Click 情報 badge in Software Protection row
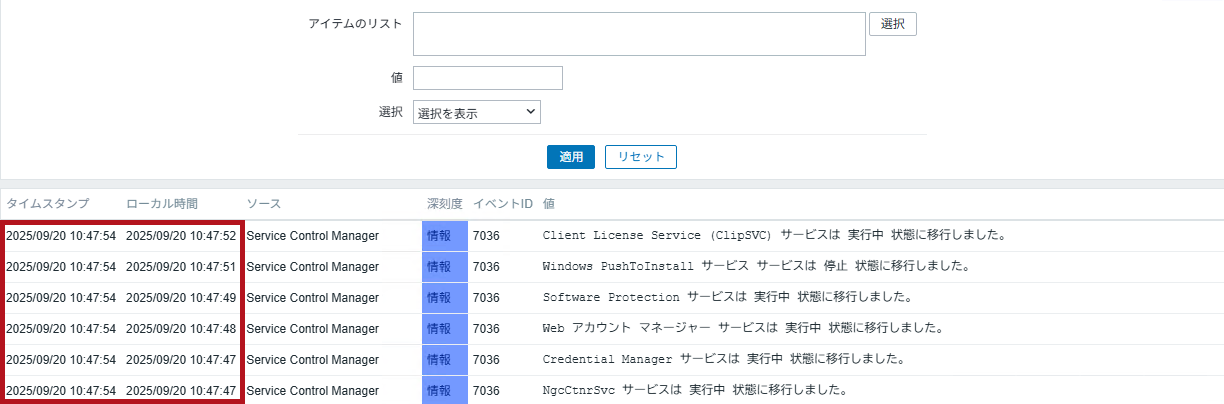The width and height of the screenshot is (1224, 404). point(439,298)
